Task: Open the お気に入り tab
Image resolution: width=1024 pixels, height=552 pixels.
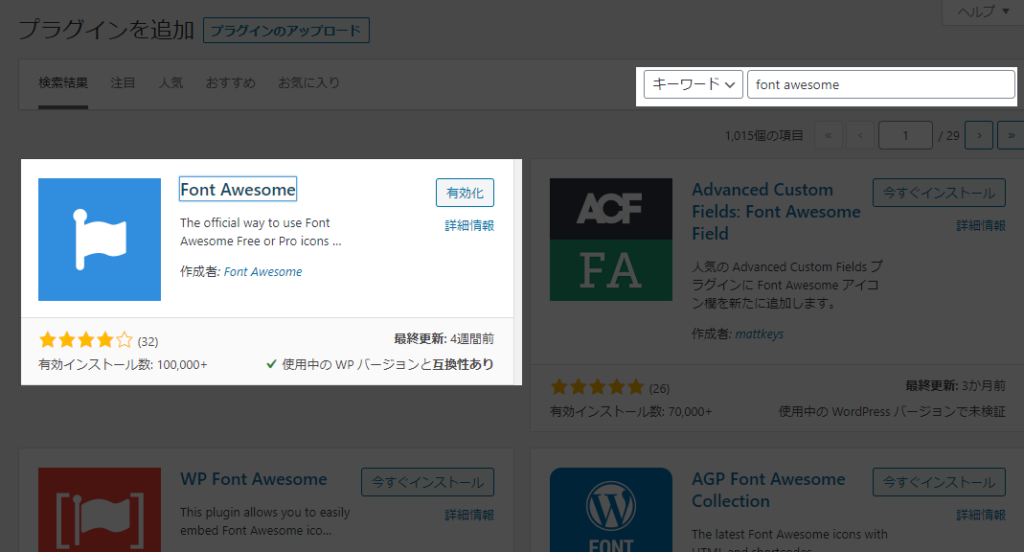Action: pos(308,83)
